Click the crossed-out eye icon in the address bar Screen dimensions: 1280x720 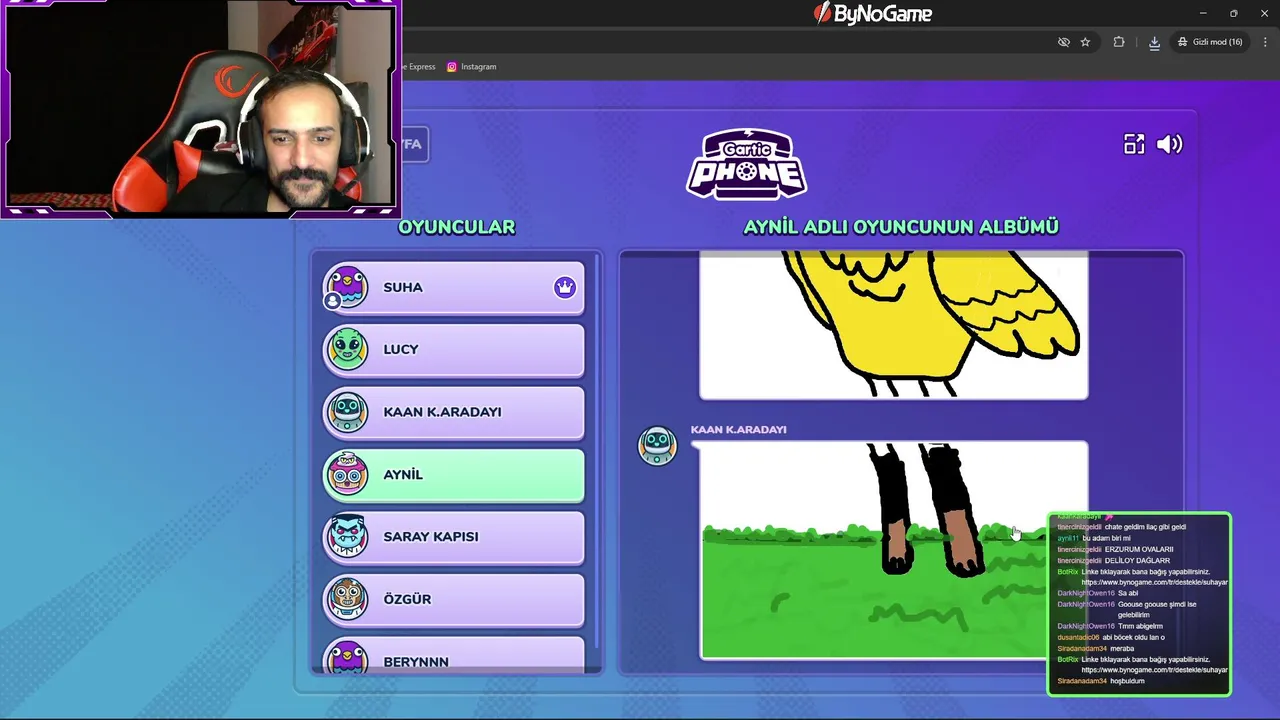[x=1064, y=42]
